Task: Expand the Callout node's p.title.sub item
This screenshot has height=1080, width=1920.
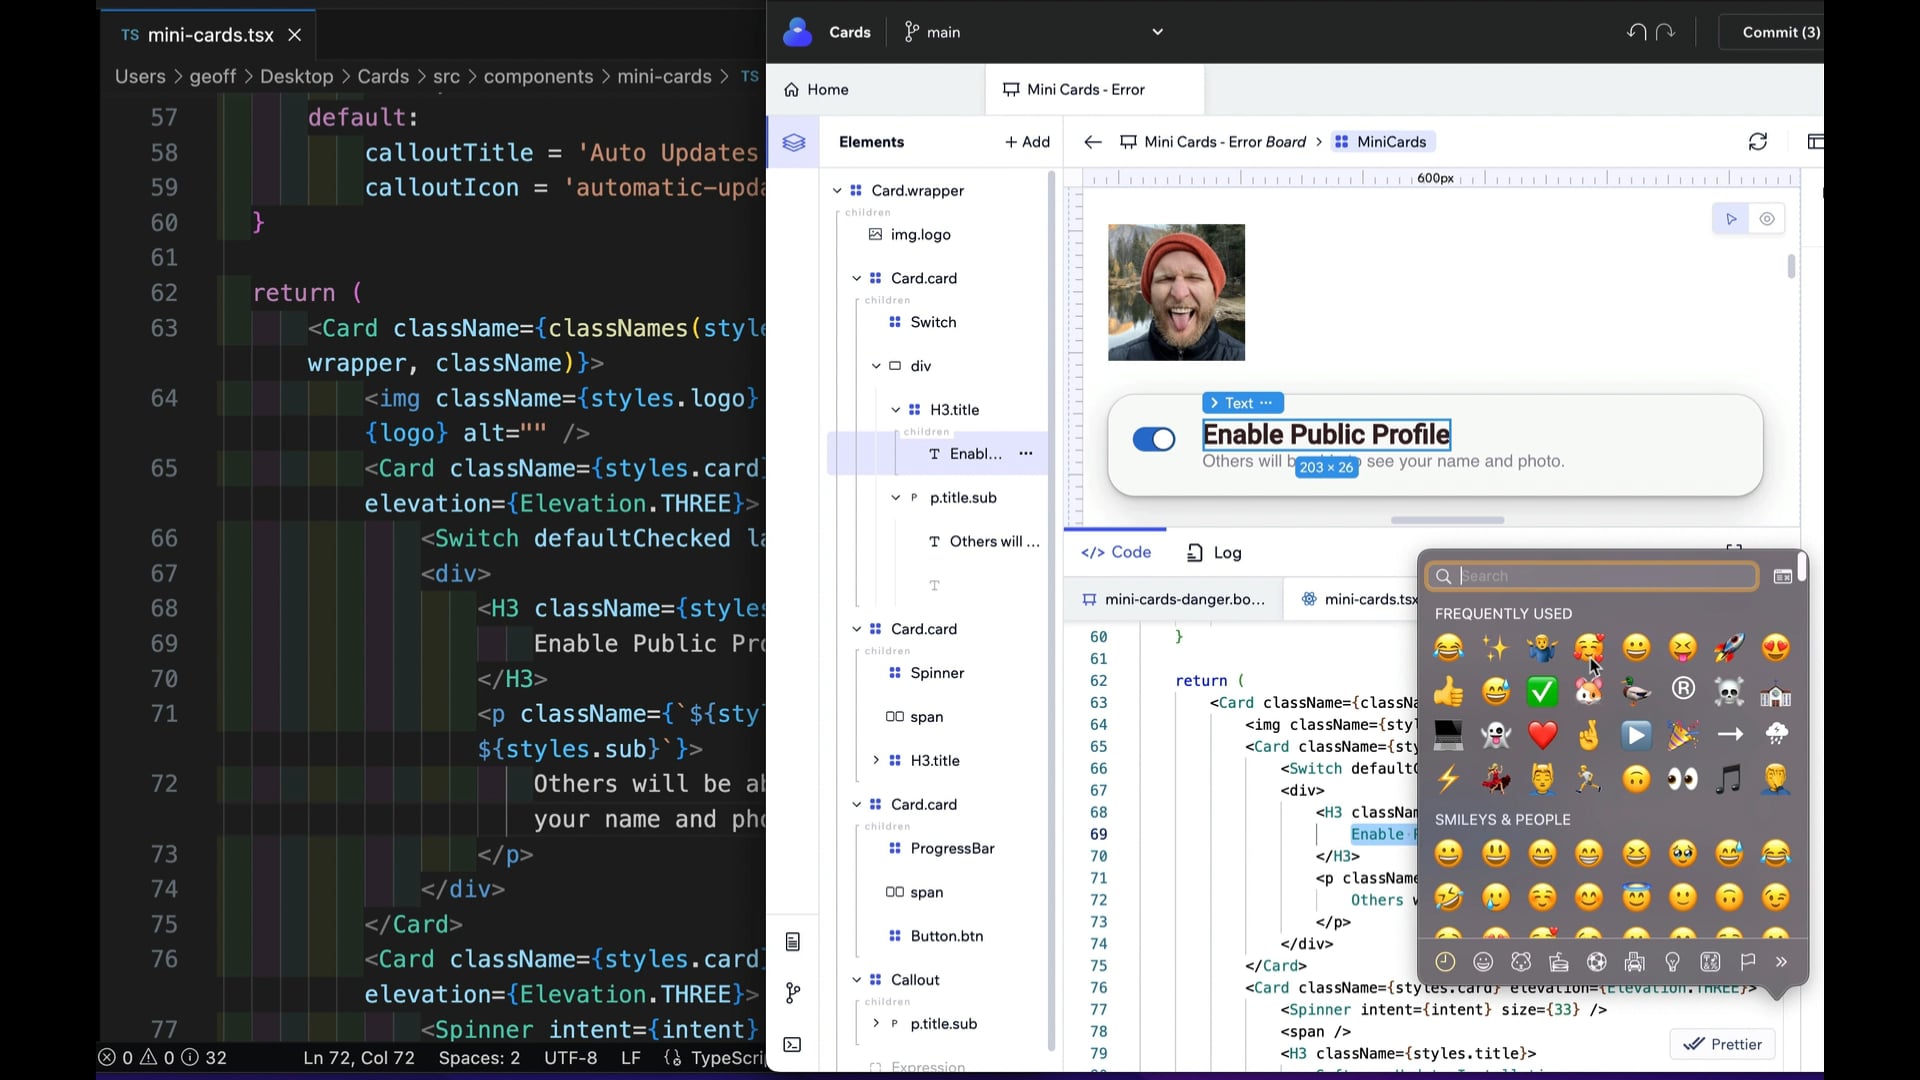Action: tap(876, 1024)
